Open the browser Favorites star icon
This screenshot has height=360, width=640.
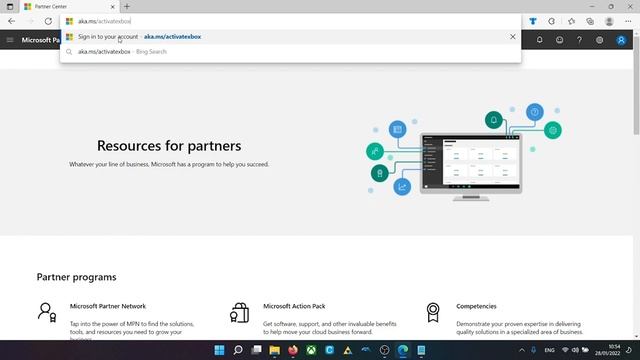point(571,21)
